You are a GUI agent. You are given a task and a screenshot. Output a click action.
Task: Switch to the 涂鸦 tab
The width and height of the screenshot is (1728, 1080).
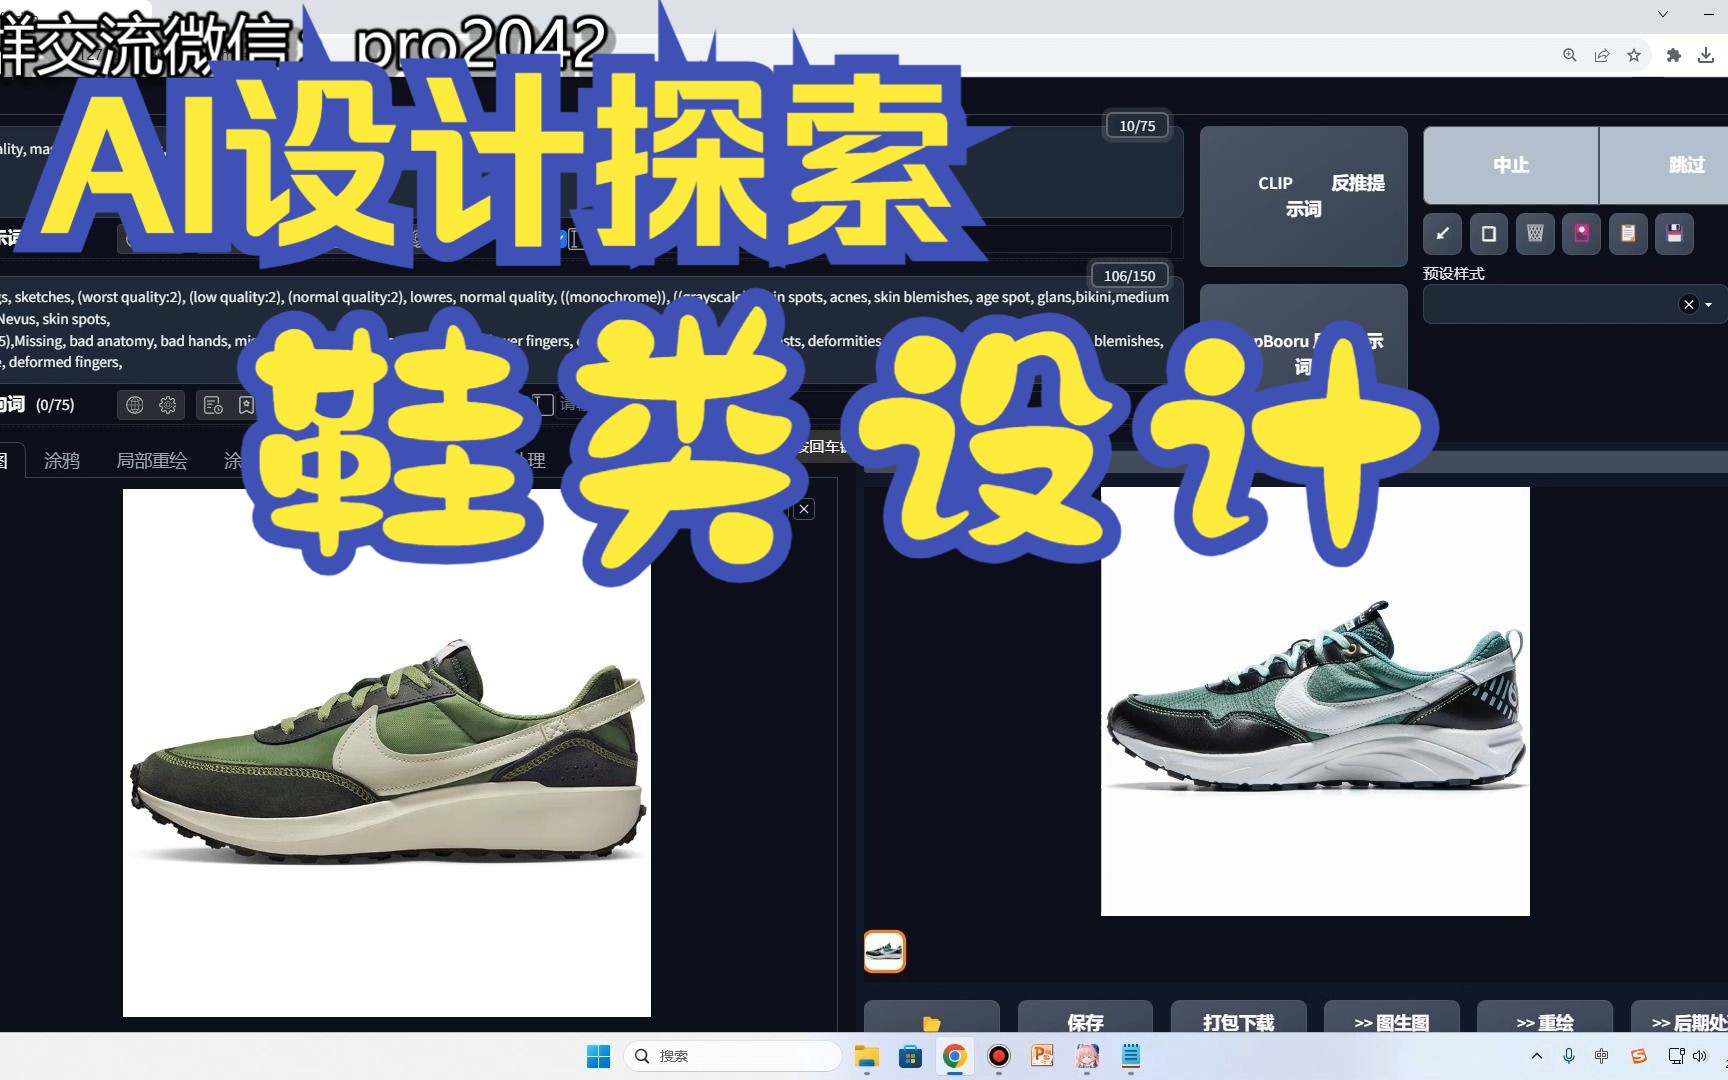click(x=62, y=461)
